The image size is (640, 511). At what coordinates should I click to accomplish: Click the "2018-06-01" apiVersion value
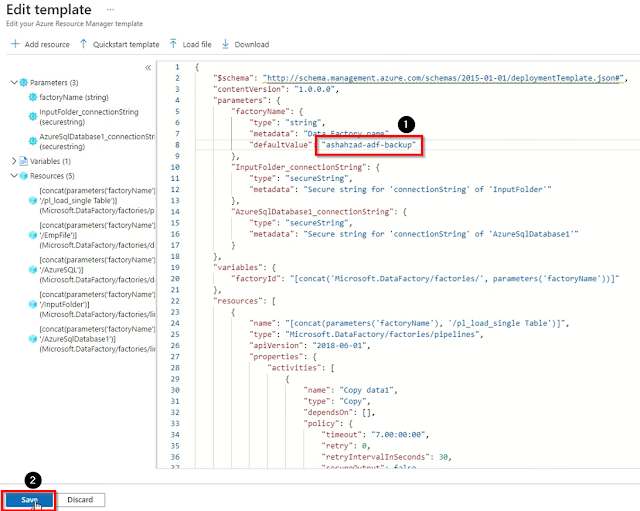point(339,345)
